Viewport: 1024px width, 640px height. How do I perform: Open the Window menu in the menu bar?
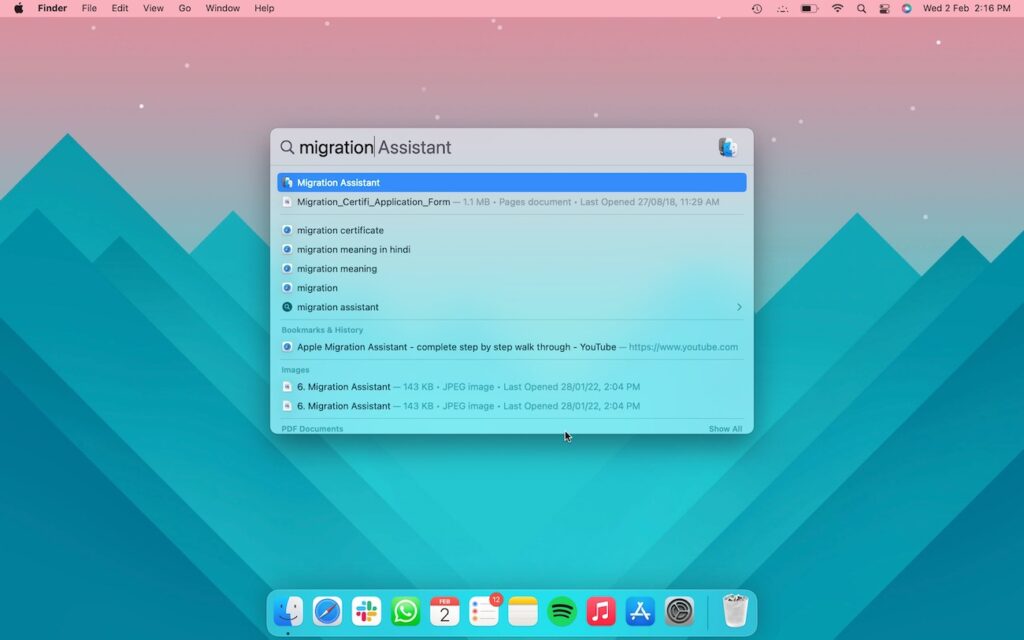click(222, 8)
